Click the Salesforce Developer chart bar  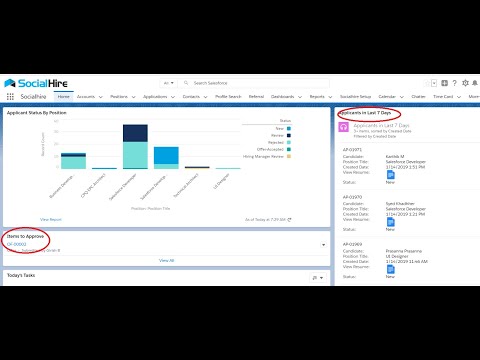point(135,147)
